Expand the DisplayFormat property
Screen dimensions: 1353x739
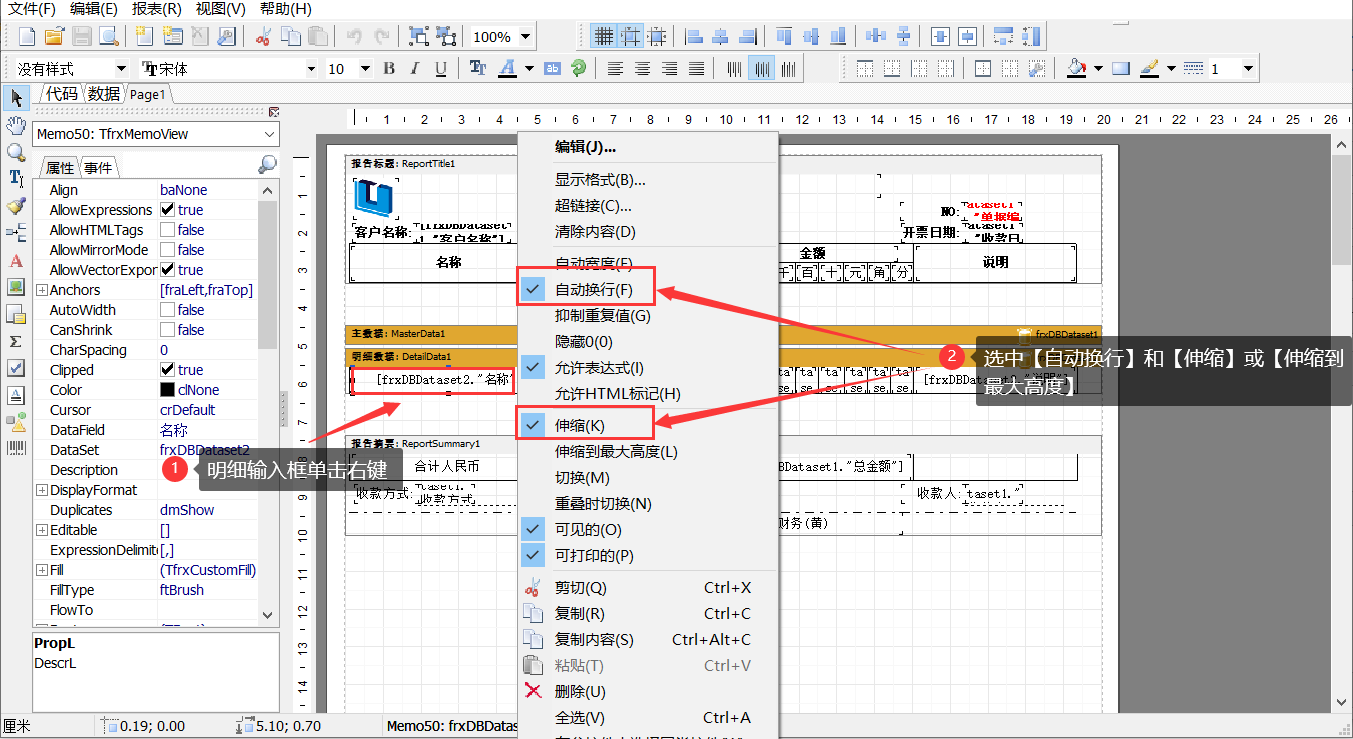pos(41,490)
